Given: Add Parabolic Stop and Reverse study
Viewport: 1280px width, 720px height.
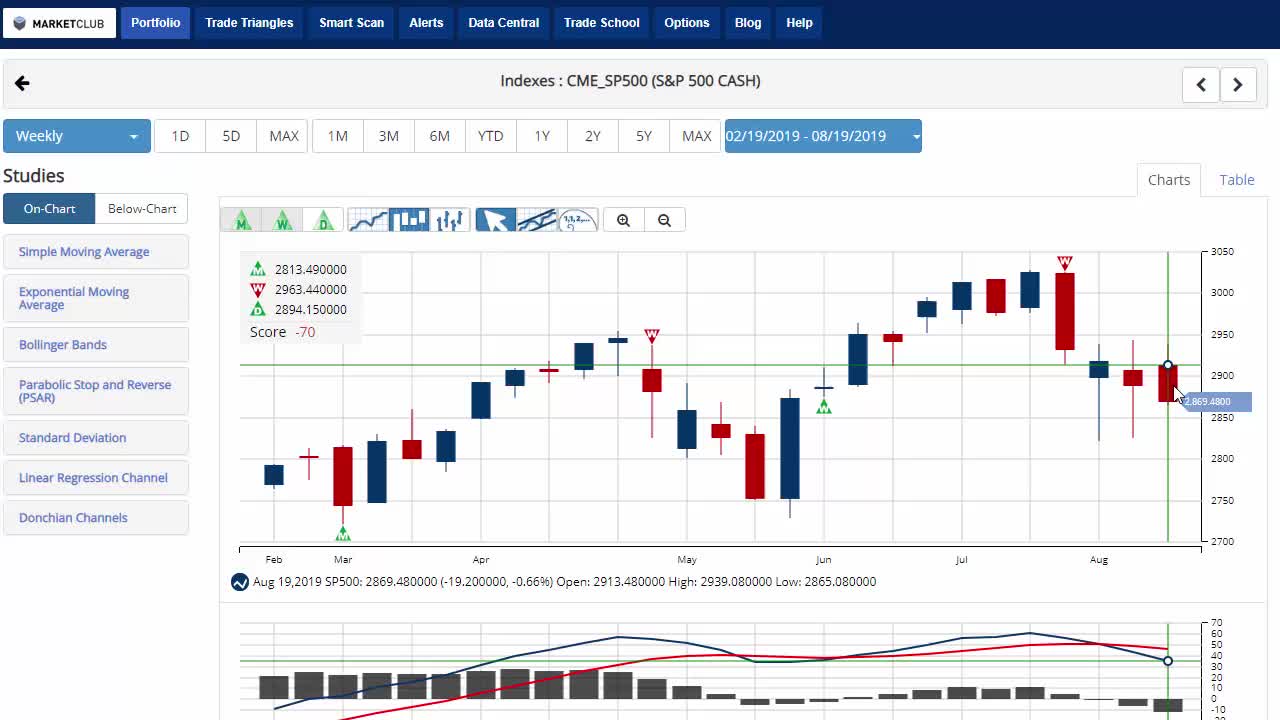Looking at the screenshot, I should point(96,391).
